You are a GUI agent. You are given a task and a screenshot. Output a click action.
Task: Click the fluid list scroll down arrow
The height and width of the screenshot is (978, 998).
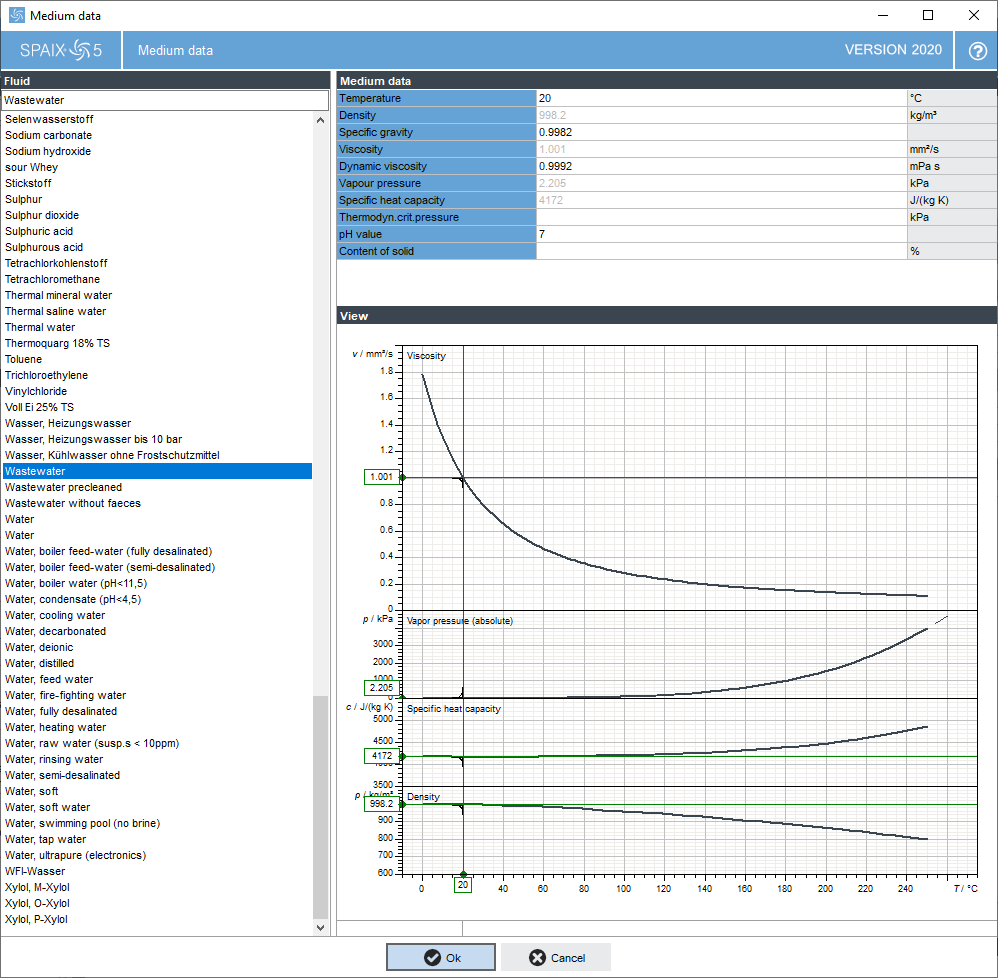click(x=320, y=927)
